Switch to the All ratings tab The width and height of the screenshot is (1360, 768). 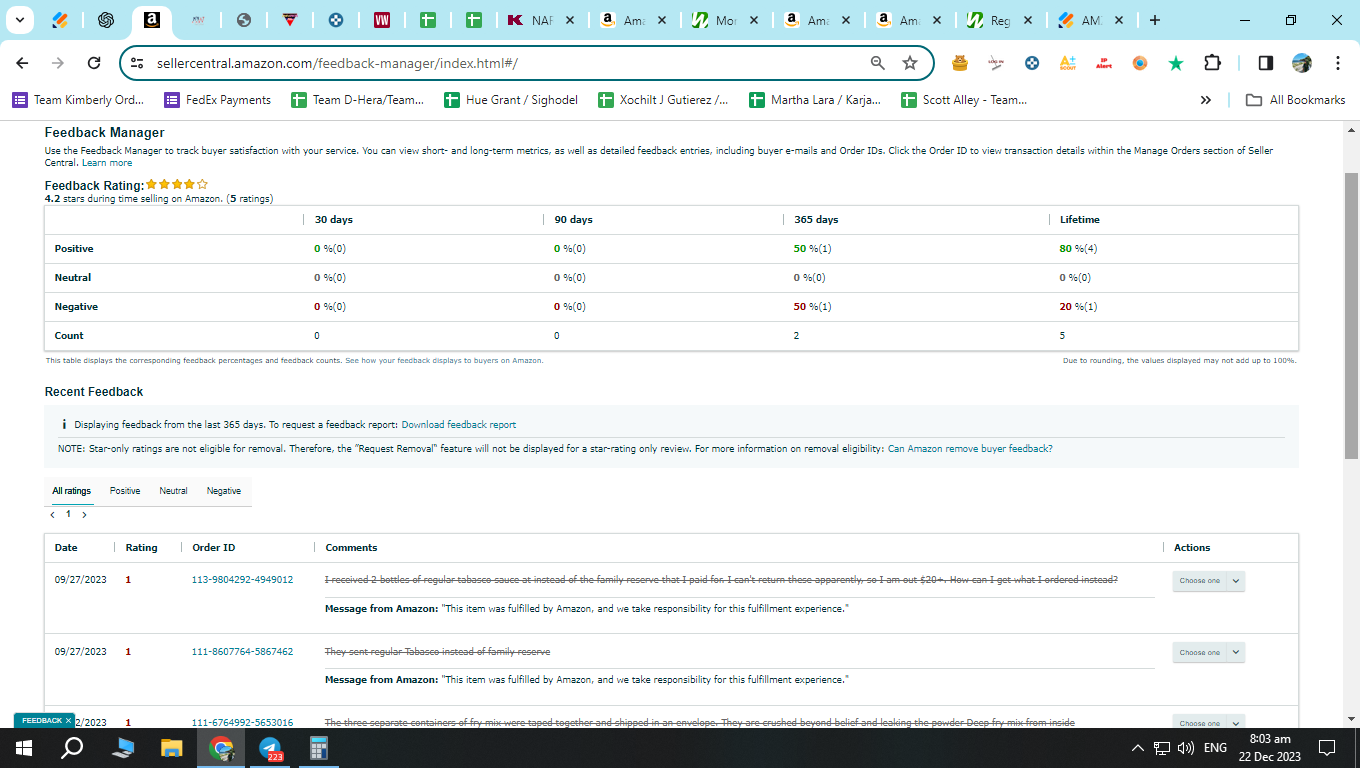click(72, 491)
